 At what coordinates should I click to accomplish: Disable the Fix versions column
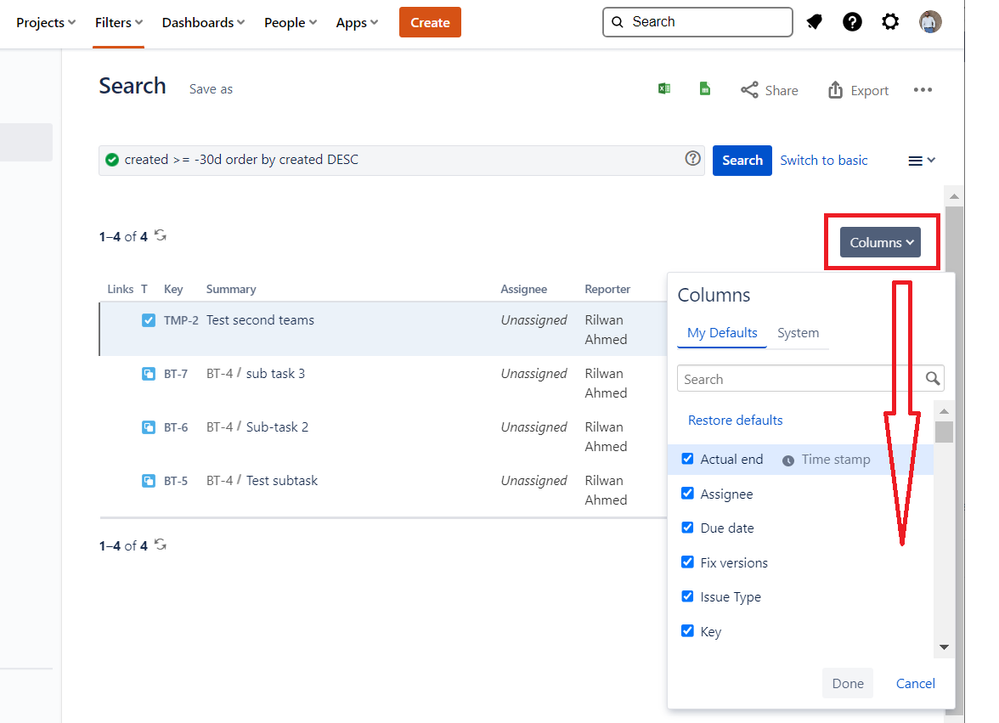pos(688,562)
